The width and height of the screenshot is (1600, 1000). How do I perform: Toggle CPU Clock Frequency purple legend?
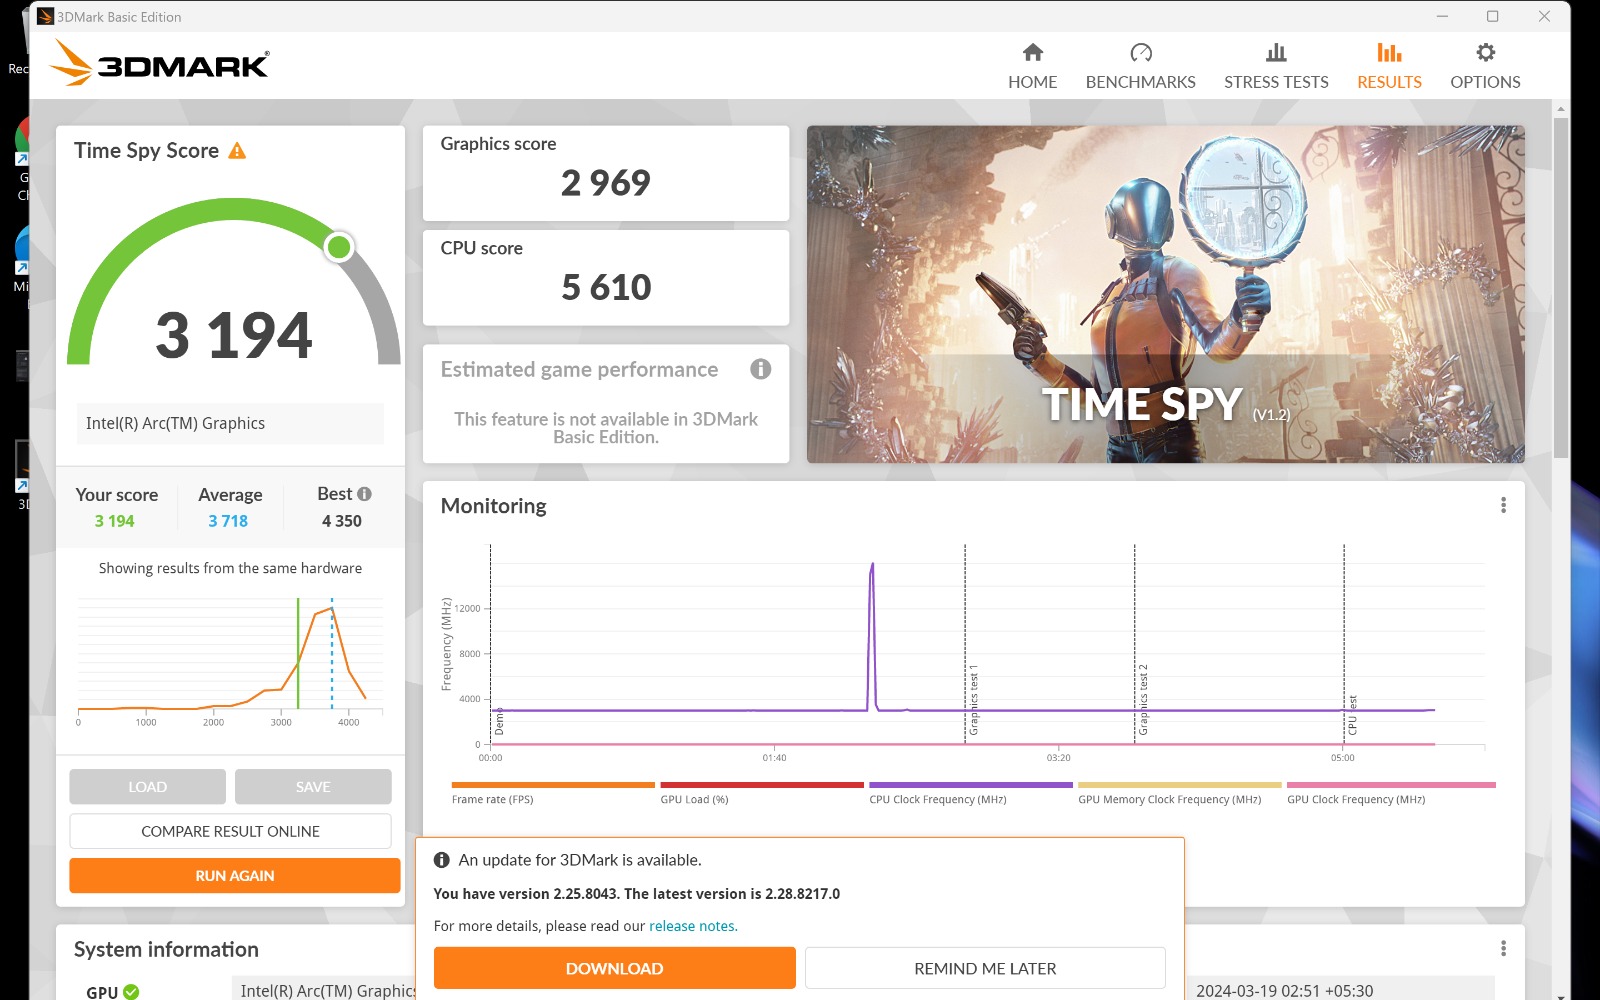tap(970, 792)
